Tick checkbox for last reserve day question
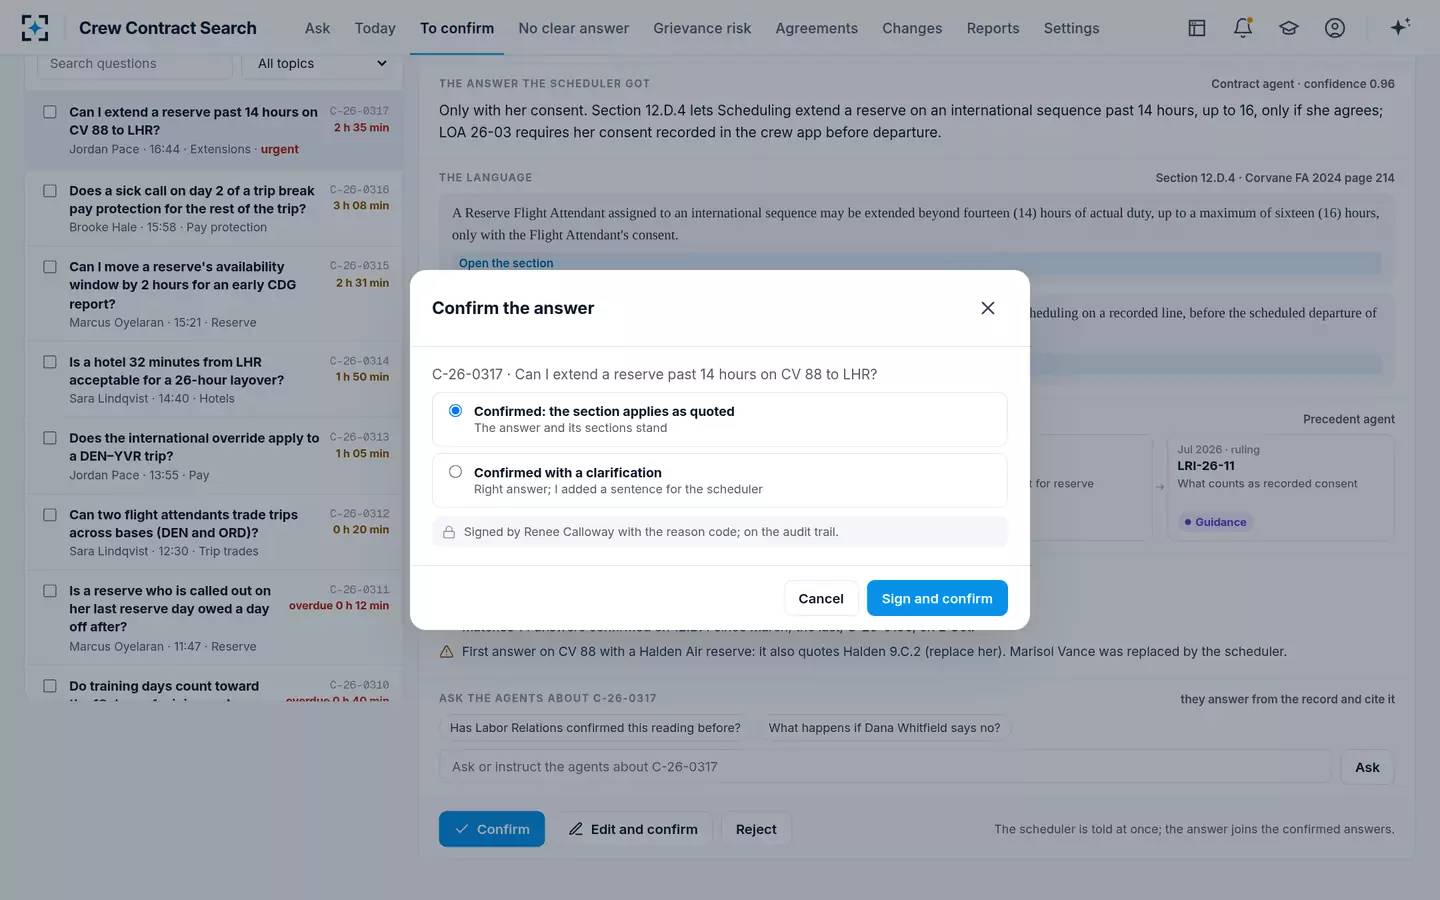This screenshot has width=1440, height=900. pos(50,591)
